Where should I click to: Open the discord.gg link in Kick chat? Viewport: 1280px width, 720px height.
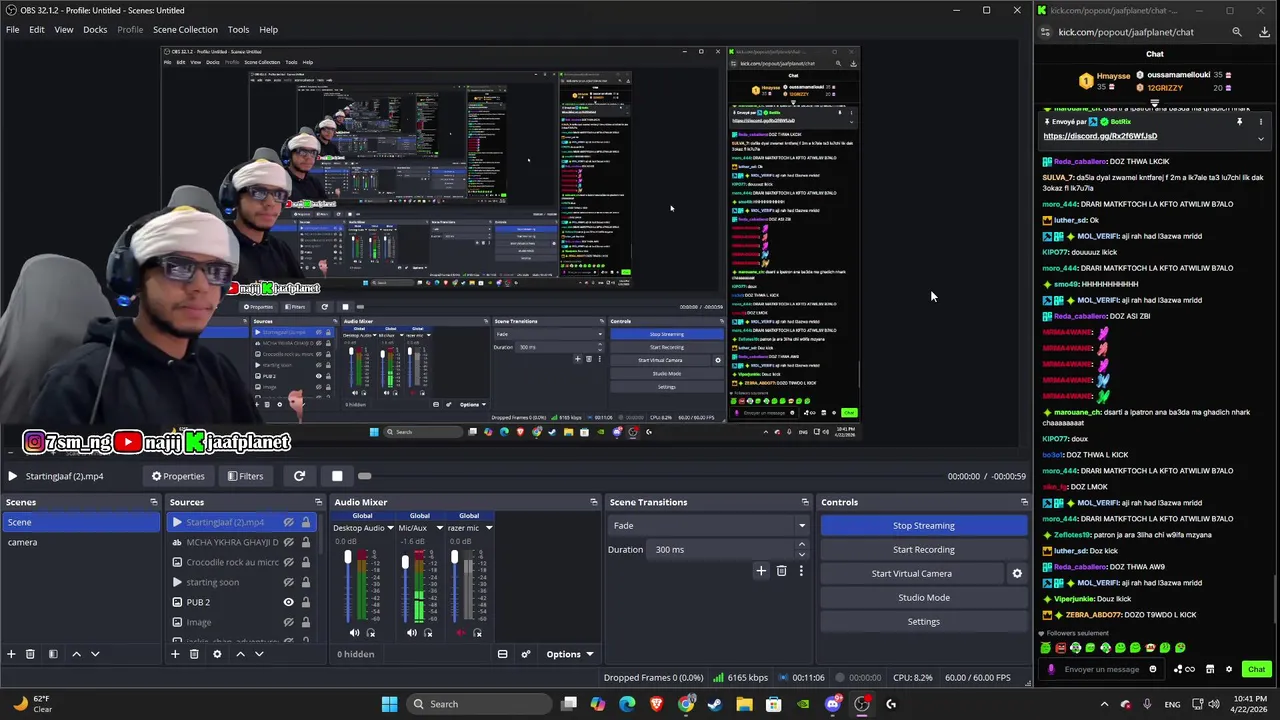point(1100,136)
